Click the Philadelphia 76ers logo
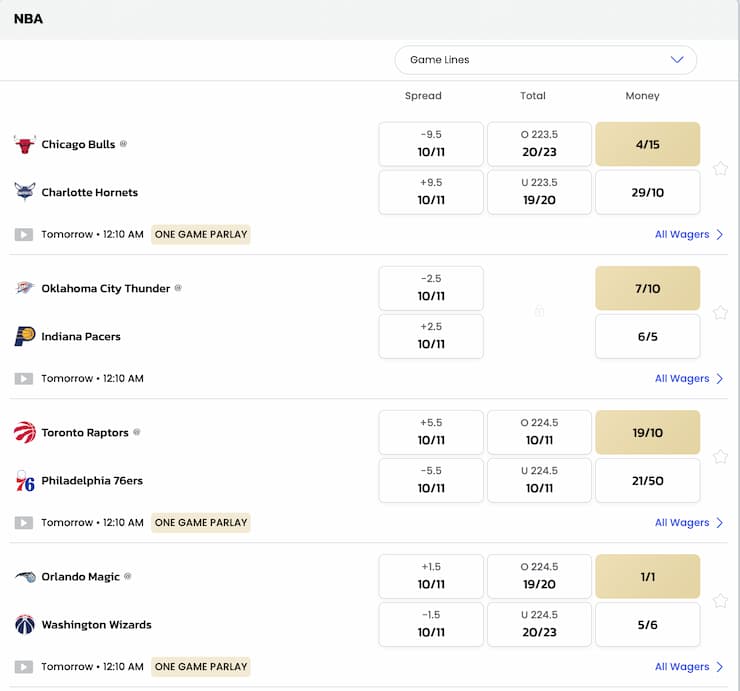Image resolution: width=740 pixels, height=691 pixels. point(25,481)
